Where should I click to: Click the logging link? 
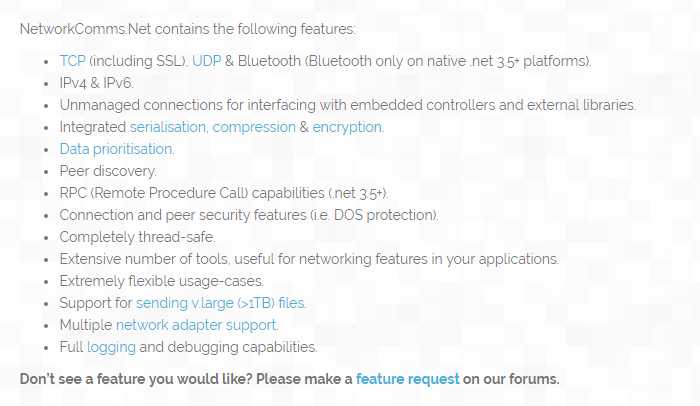111,347
